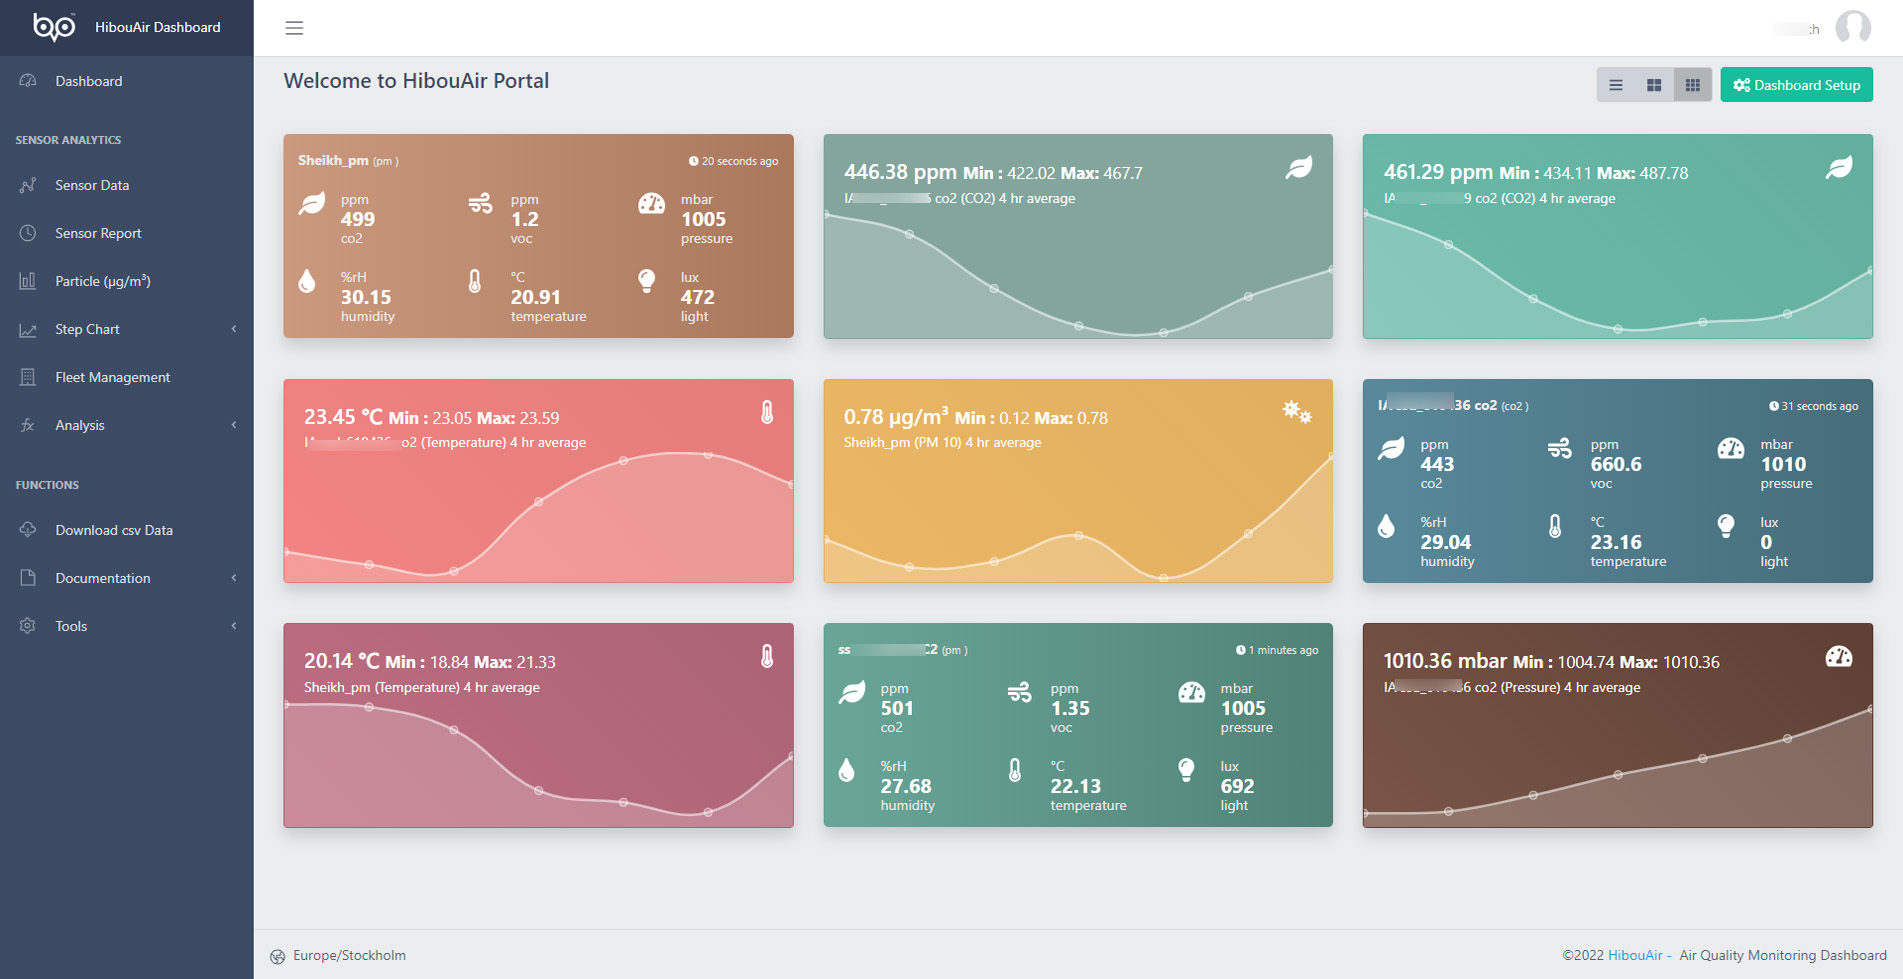Expand the Step Chart submenu arrow

pos(234,329)
